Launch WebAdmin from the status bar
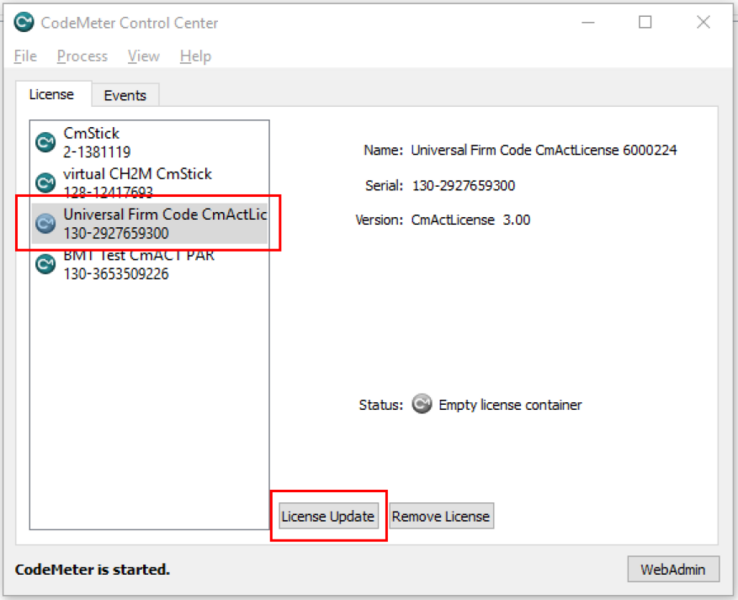Screen dimensions: 738x600 (x=673, y=569)
